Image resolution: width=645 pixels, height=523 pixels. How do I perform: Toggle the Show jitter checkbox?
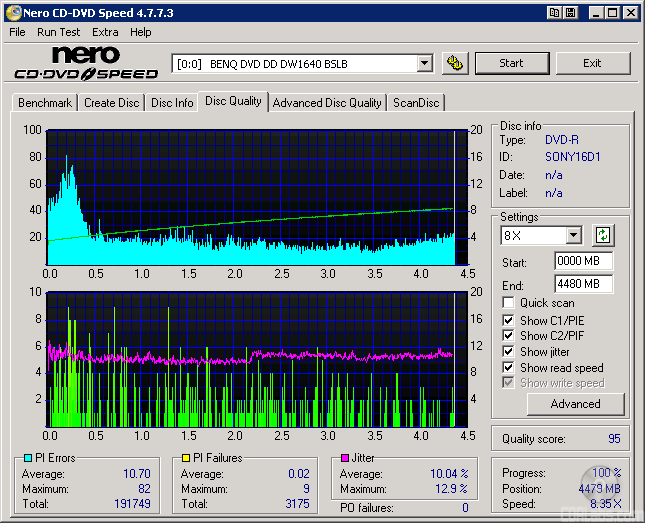click(x=509, y=352)
